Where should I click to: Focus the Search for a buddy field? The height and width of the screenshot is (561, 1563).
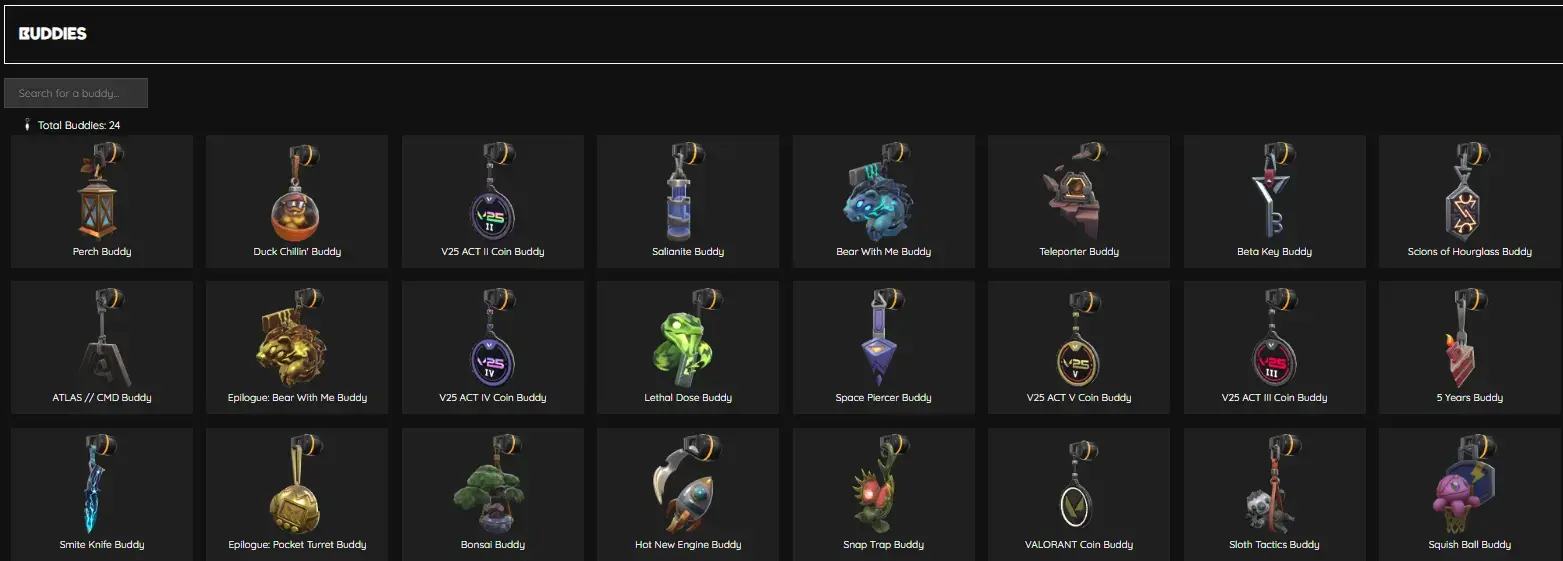76,93
